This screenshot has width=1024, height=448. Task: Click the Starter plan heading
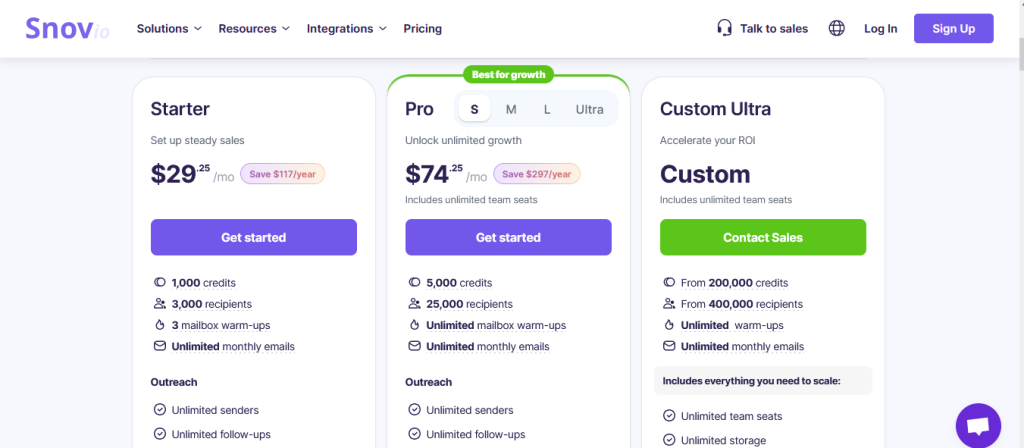point(180,108)
